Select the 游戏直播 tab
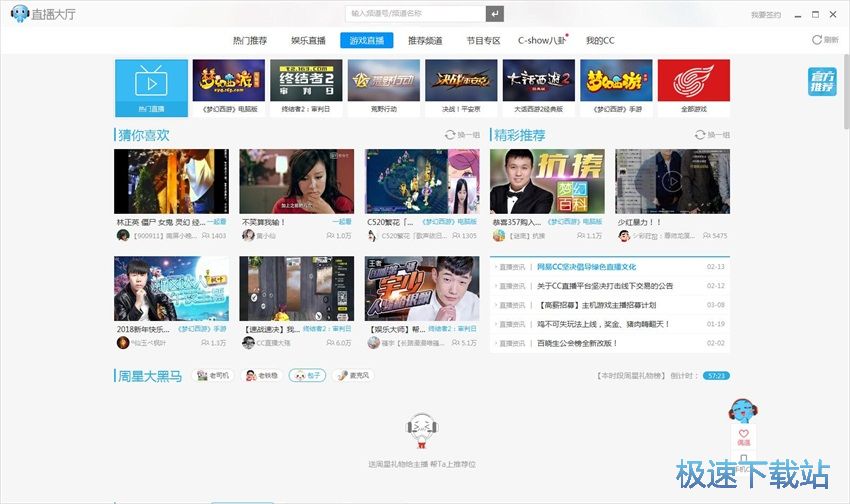Screen dimensions: 850x504 (367, 40)
